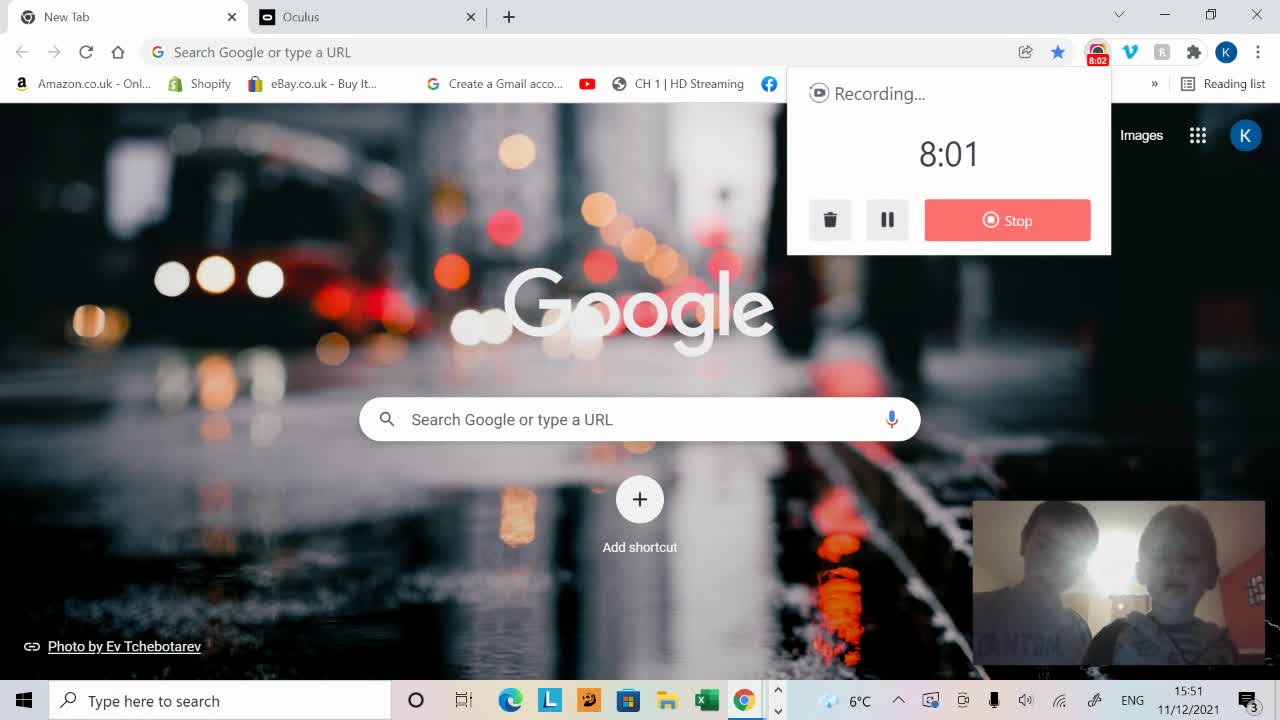Open the Vimeo extension
This screenshot has height=720, width=1280.
pos(1130,52)
